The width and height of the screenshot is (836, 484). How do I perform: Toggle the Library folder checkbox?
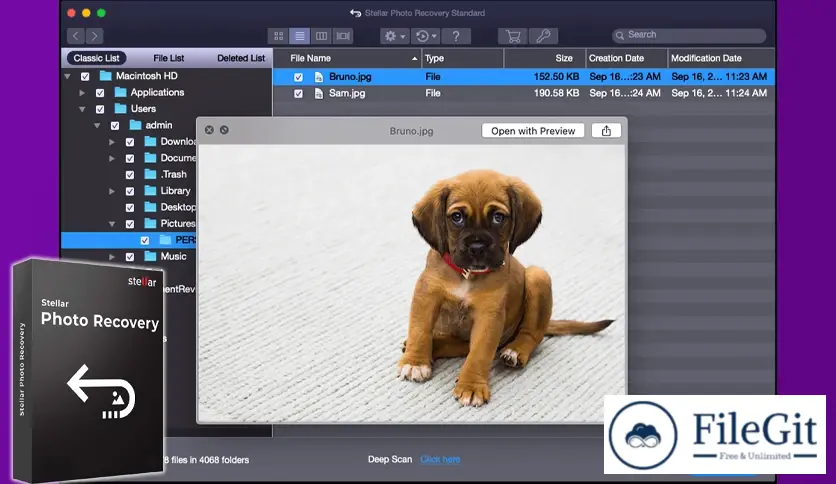coord(130,191)
